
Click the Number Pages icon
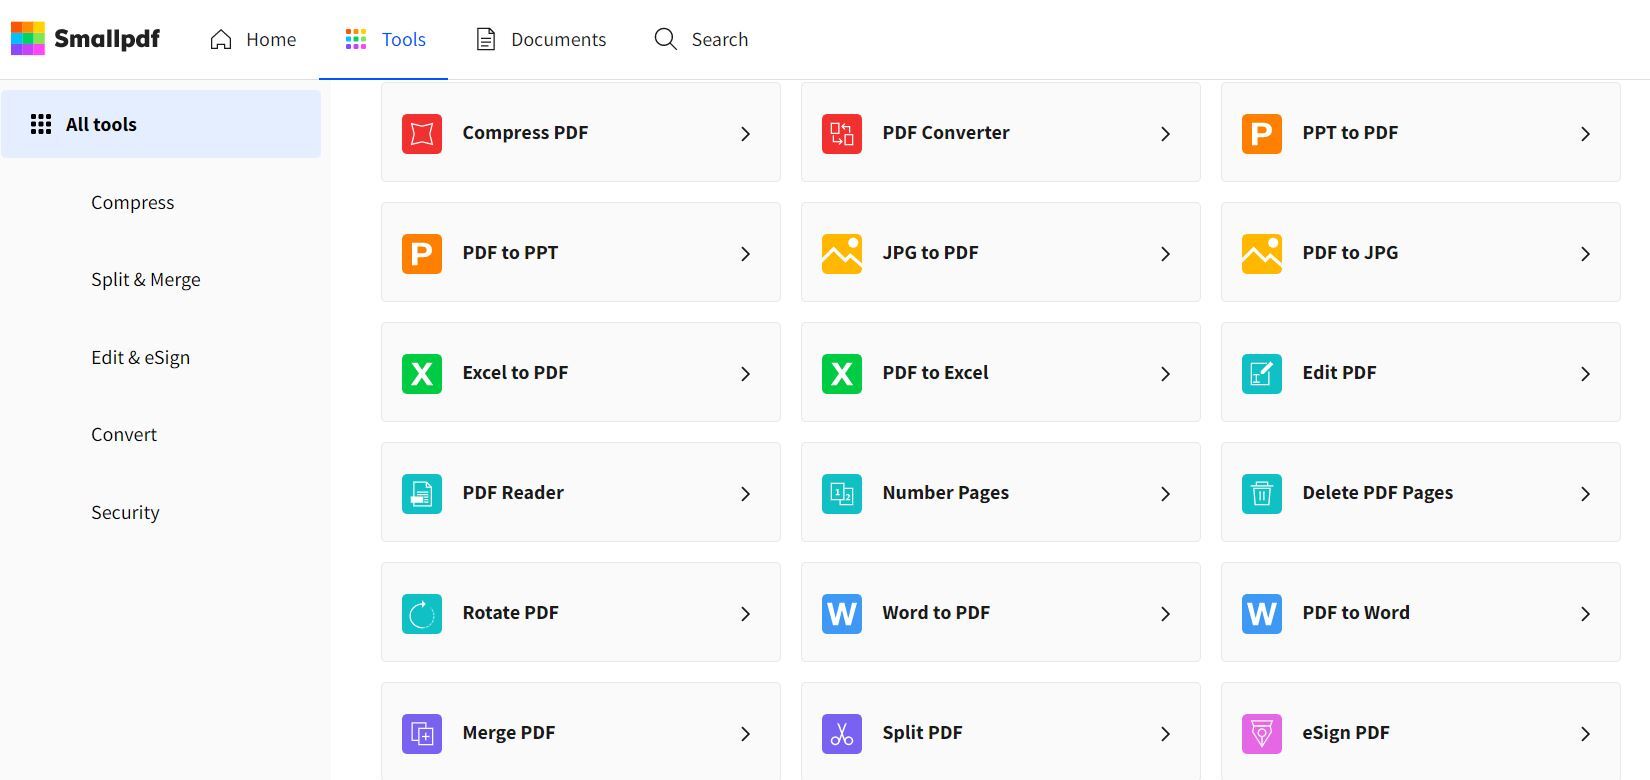(x=842, y=493)
